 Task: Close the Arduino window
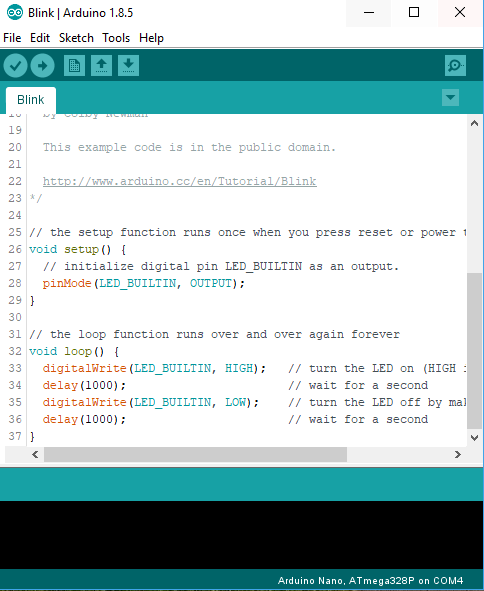point(460,13)
